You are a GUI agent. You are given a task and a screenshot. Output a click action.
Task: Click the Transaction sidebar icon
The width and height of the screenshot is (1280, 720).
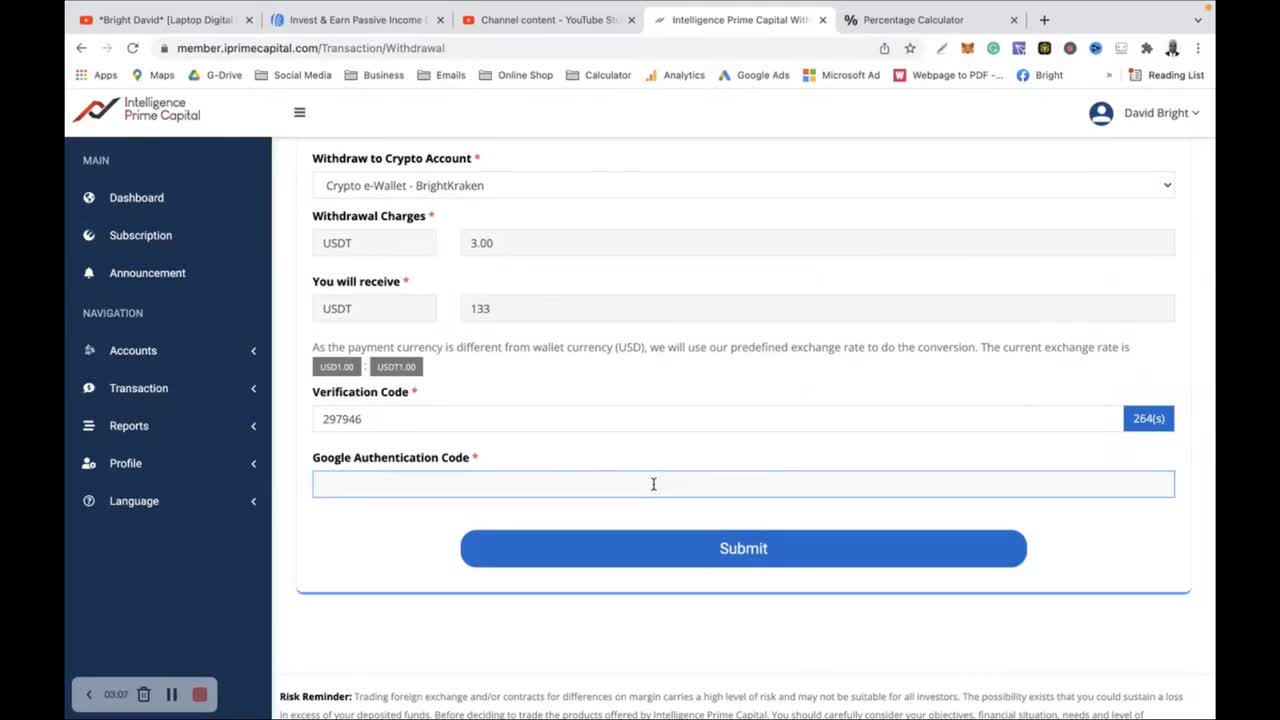coord(89,388)
